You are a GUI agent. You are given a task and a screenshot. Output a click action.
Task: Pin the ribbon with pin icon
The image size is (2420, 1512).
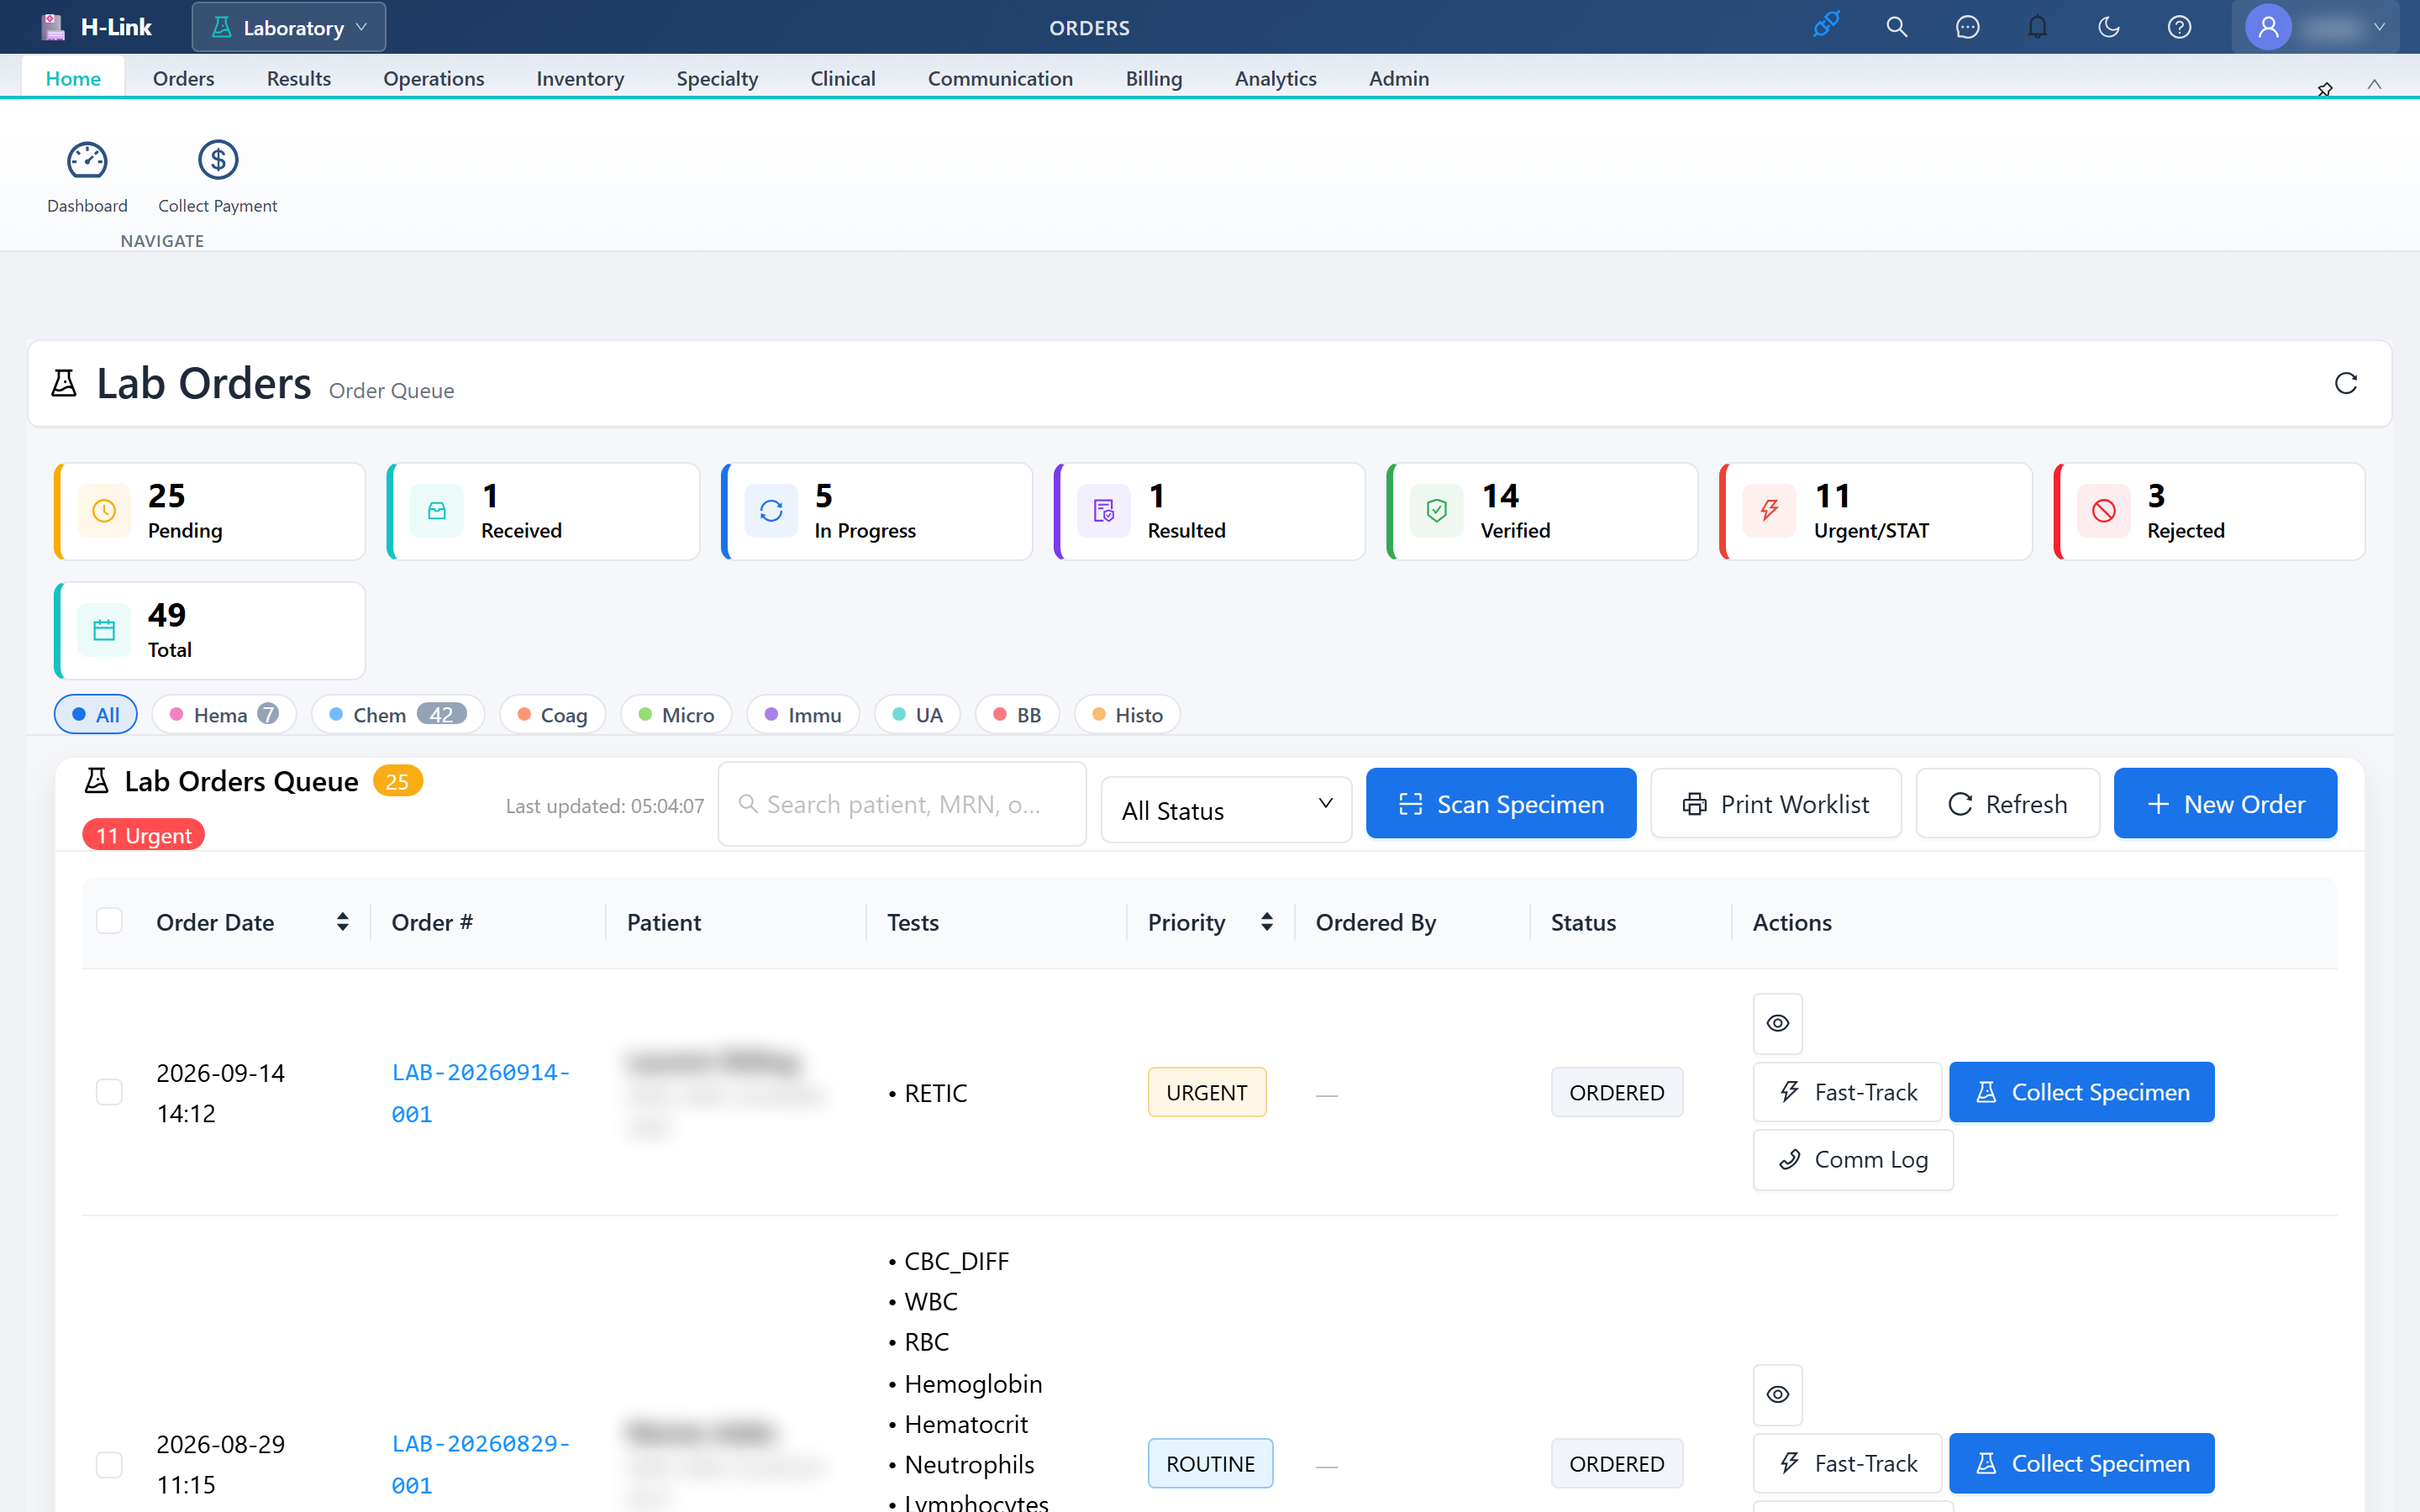2325,89
